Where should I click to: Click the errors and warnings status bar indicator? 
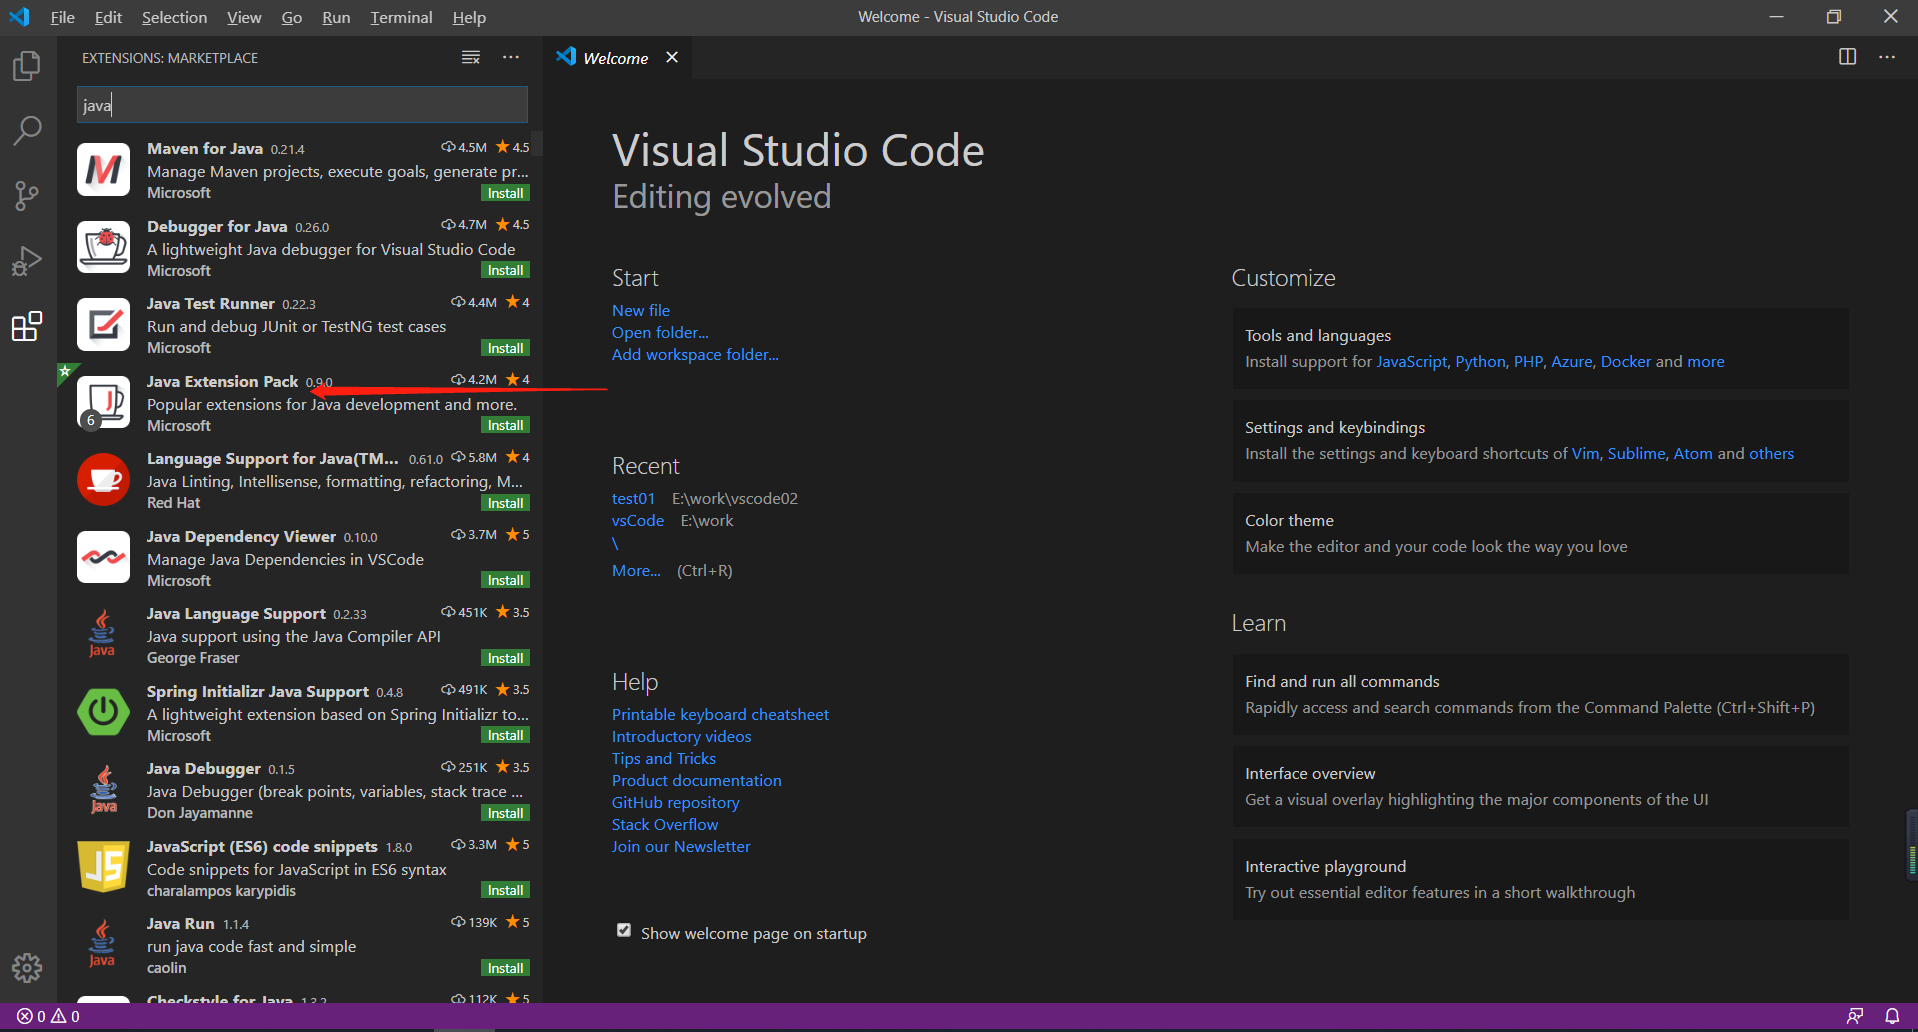click(45, 1016)
